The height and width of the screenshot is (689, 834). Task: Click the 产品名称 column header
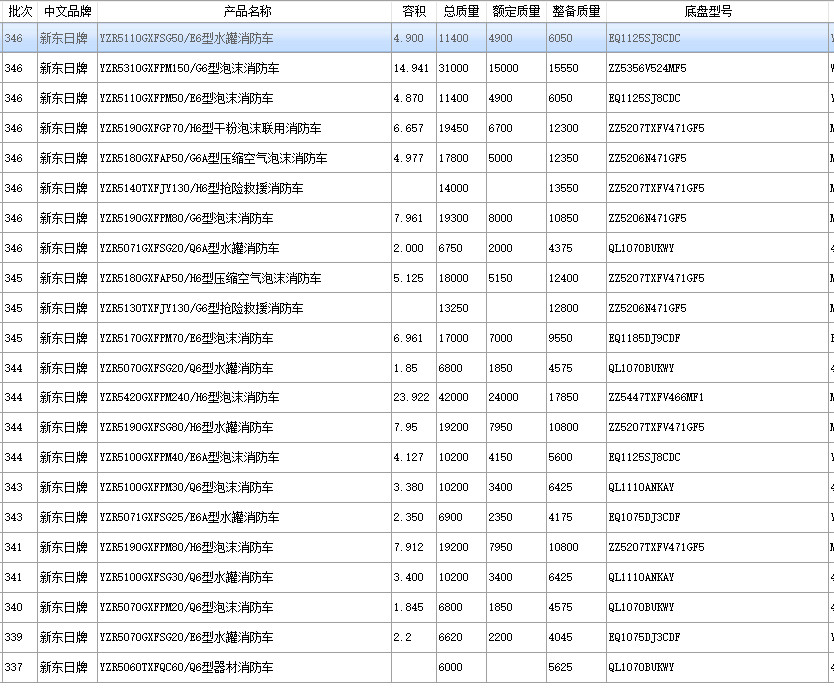point(244,11)
